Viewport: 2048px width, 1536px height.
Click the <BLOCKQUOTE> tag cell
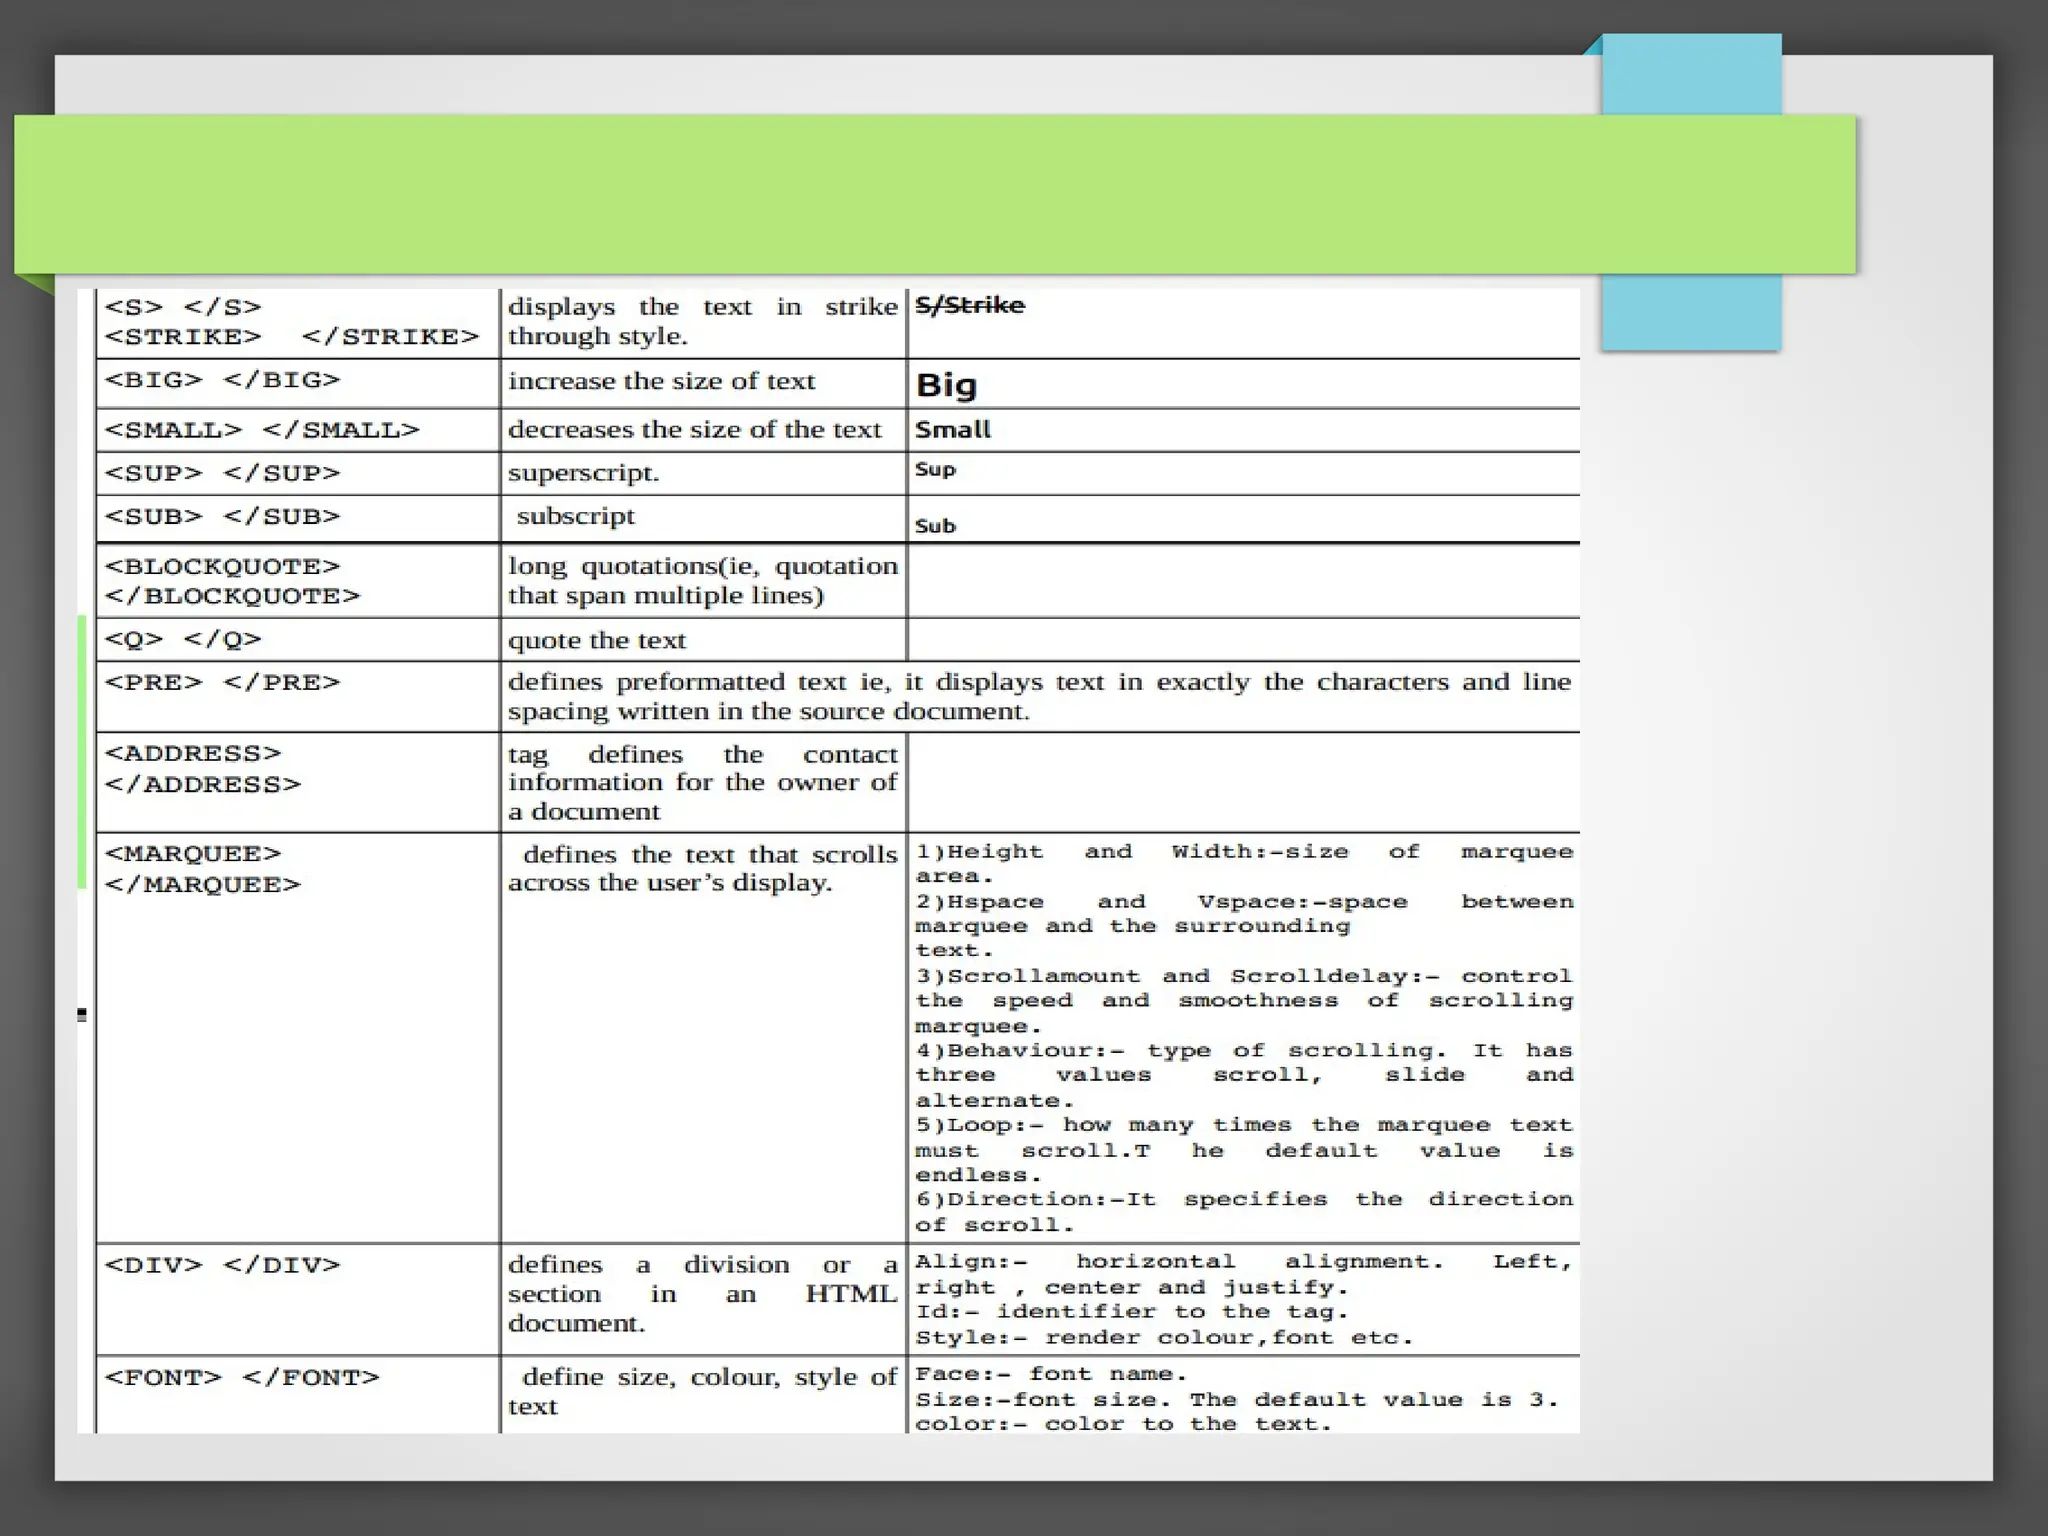(231, 581)
